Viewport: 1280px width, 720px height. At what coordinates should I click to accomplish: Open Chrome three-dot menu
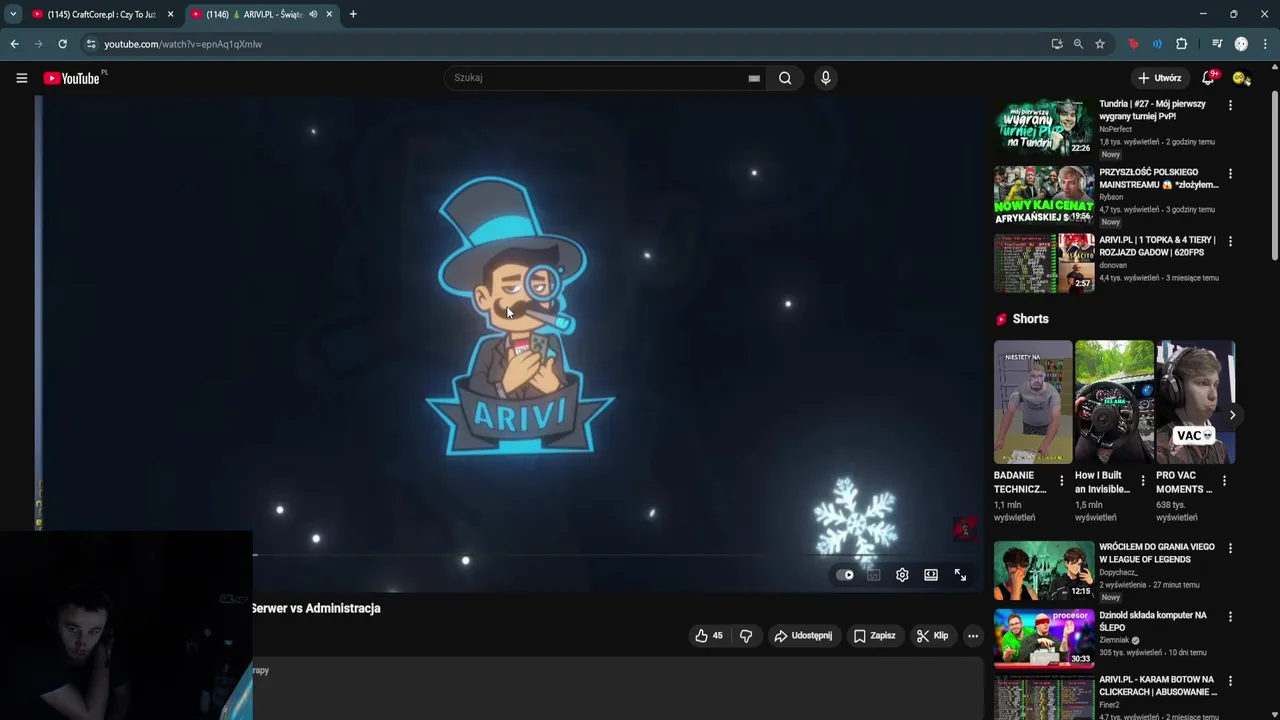[x=1265, y=44]
